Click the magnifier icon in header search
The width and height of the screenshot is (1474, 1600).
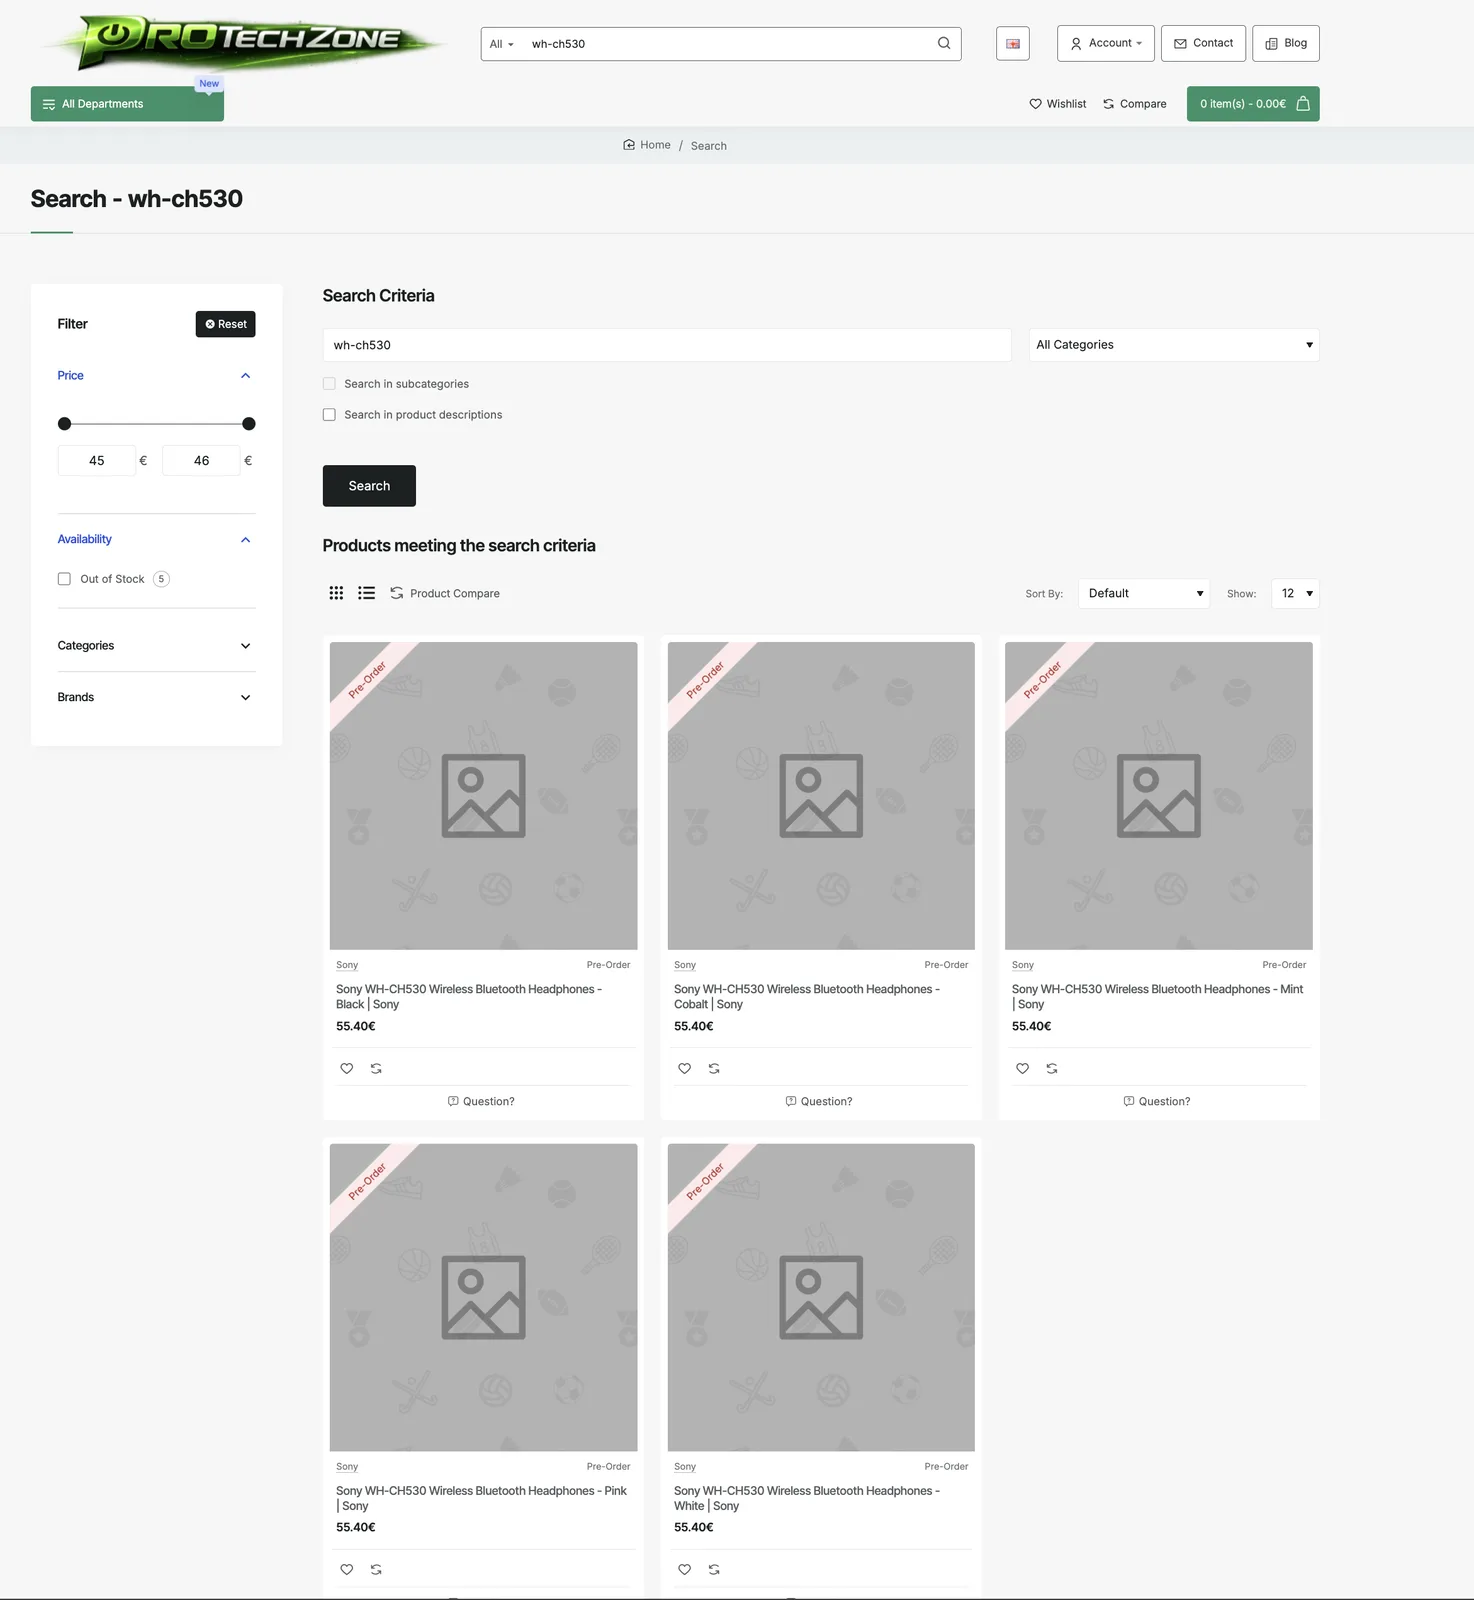point(944,43)
